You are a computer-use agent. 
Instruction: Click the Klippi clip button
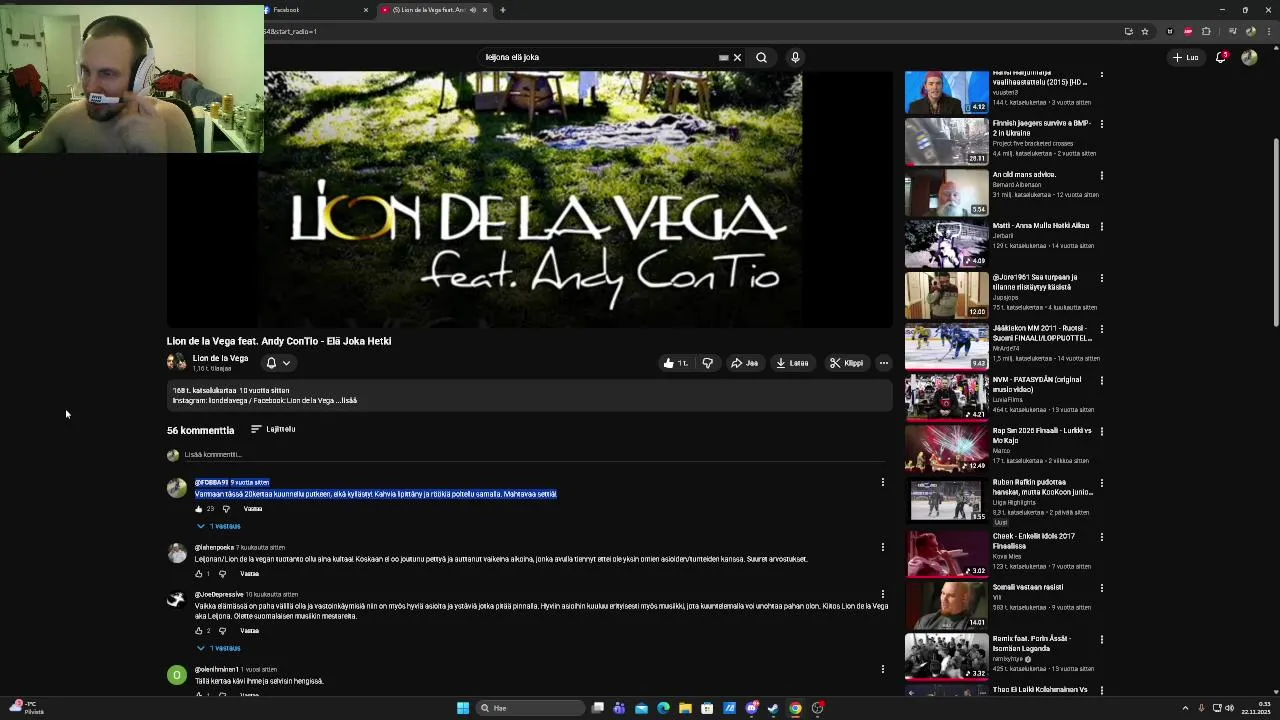(x=846, y=363)
